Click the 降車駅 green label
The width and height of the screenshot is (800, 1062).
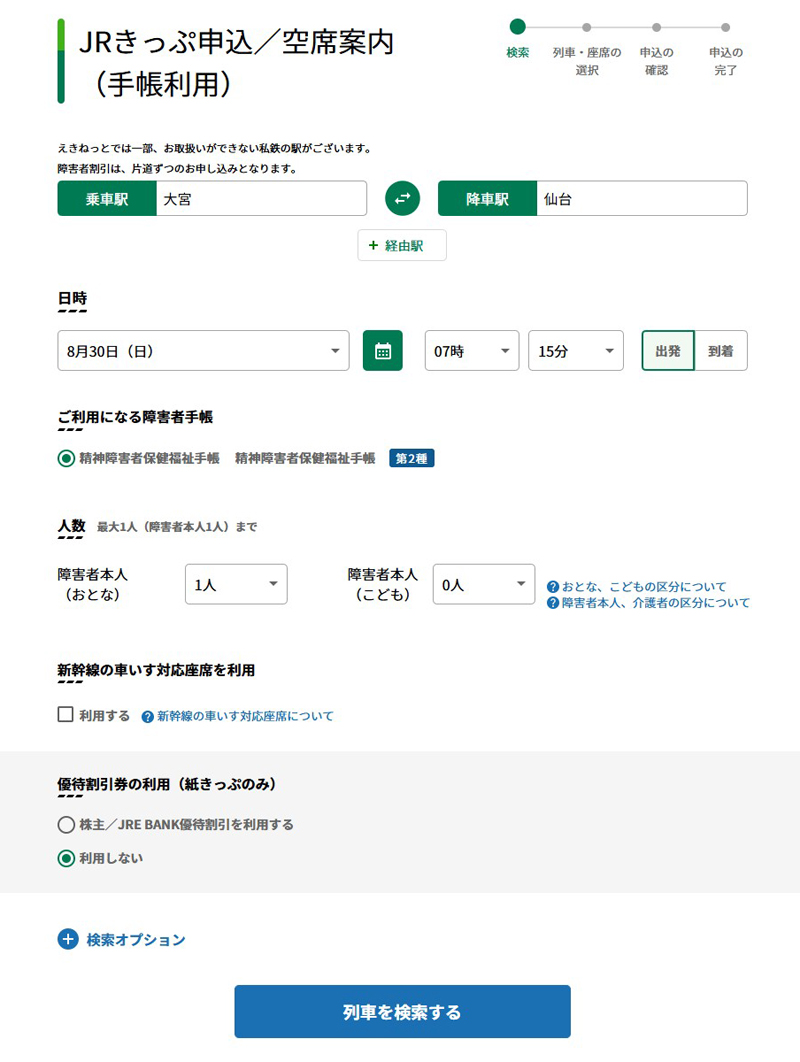point(487,198)
